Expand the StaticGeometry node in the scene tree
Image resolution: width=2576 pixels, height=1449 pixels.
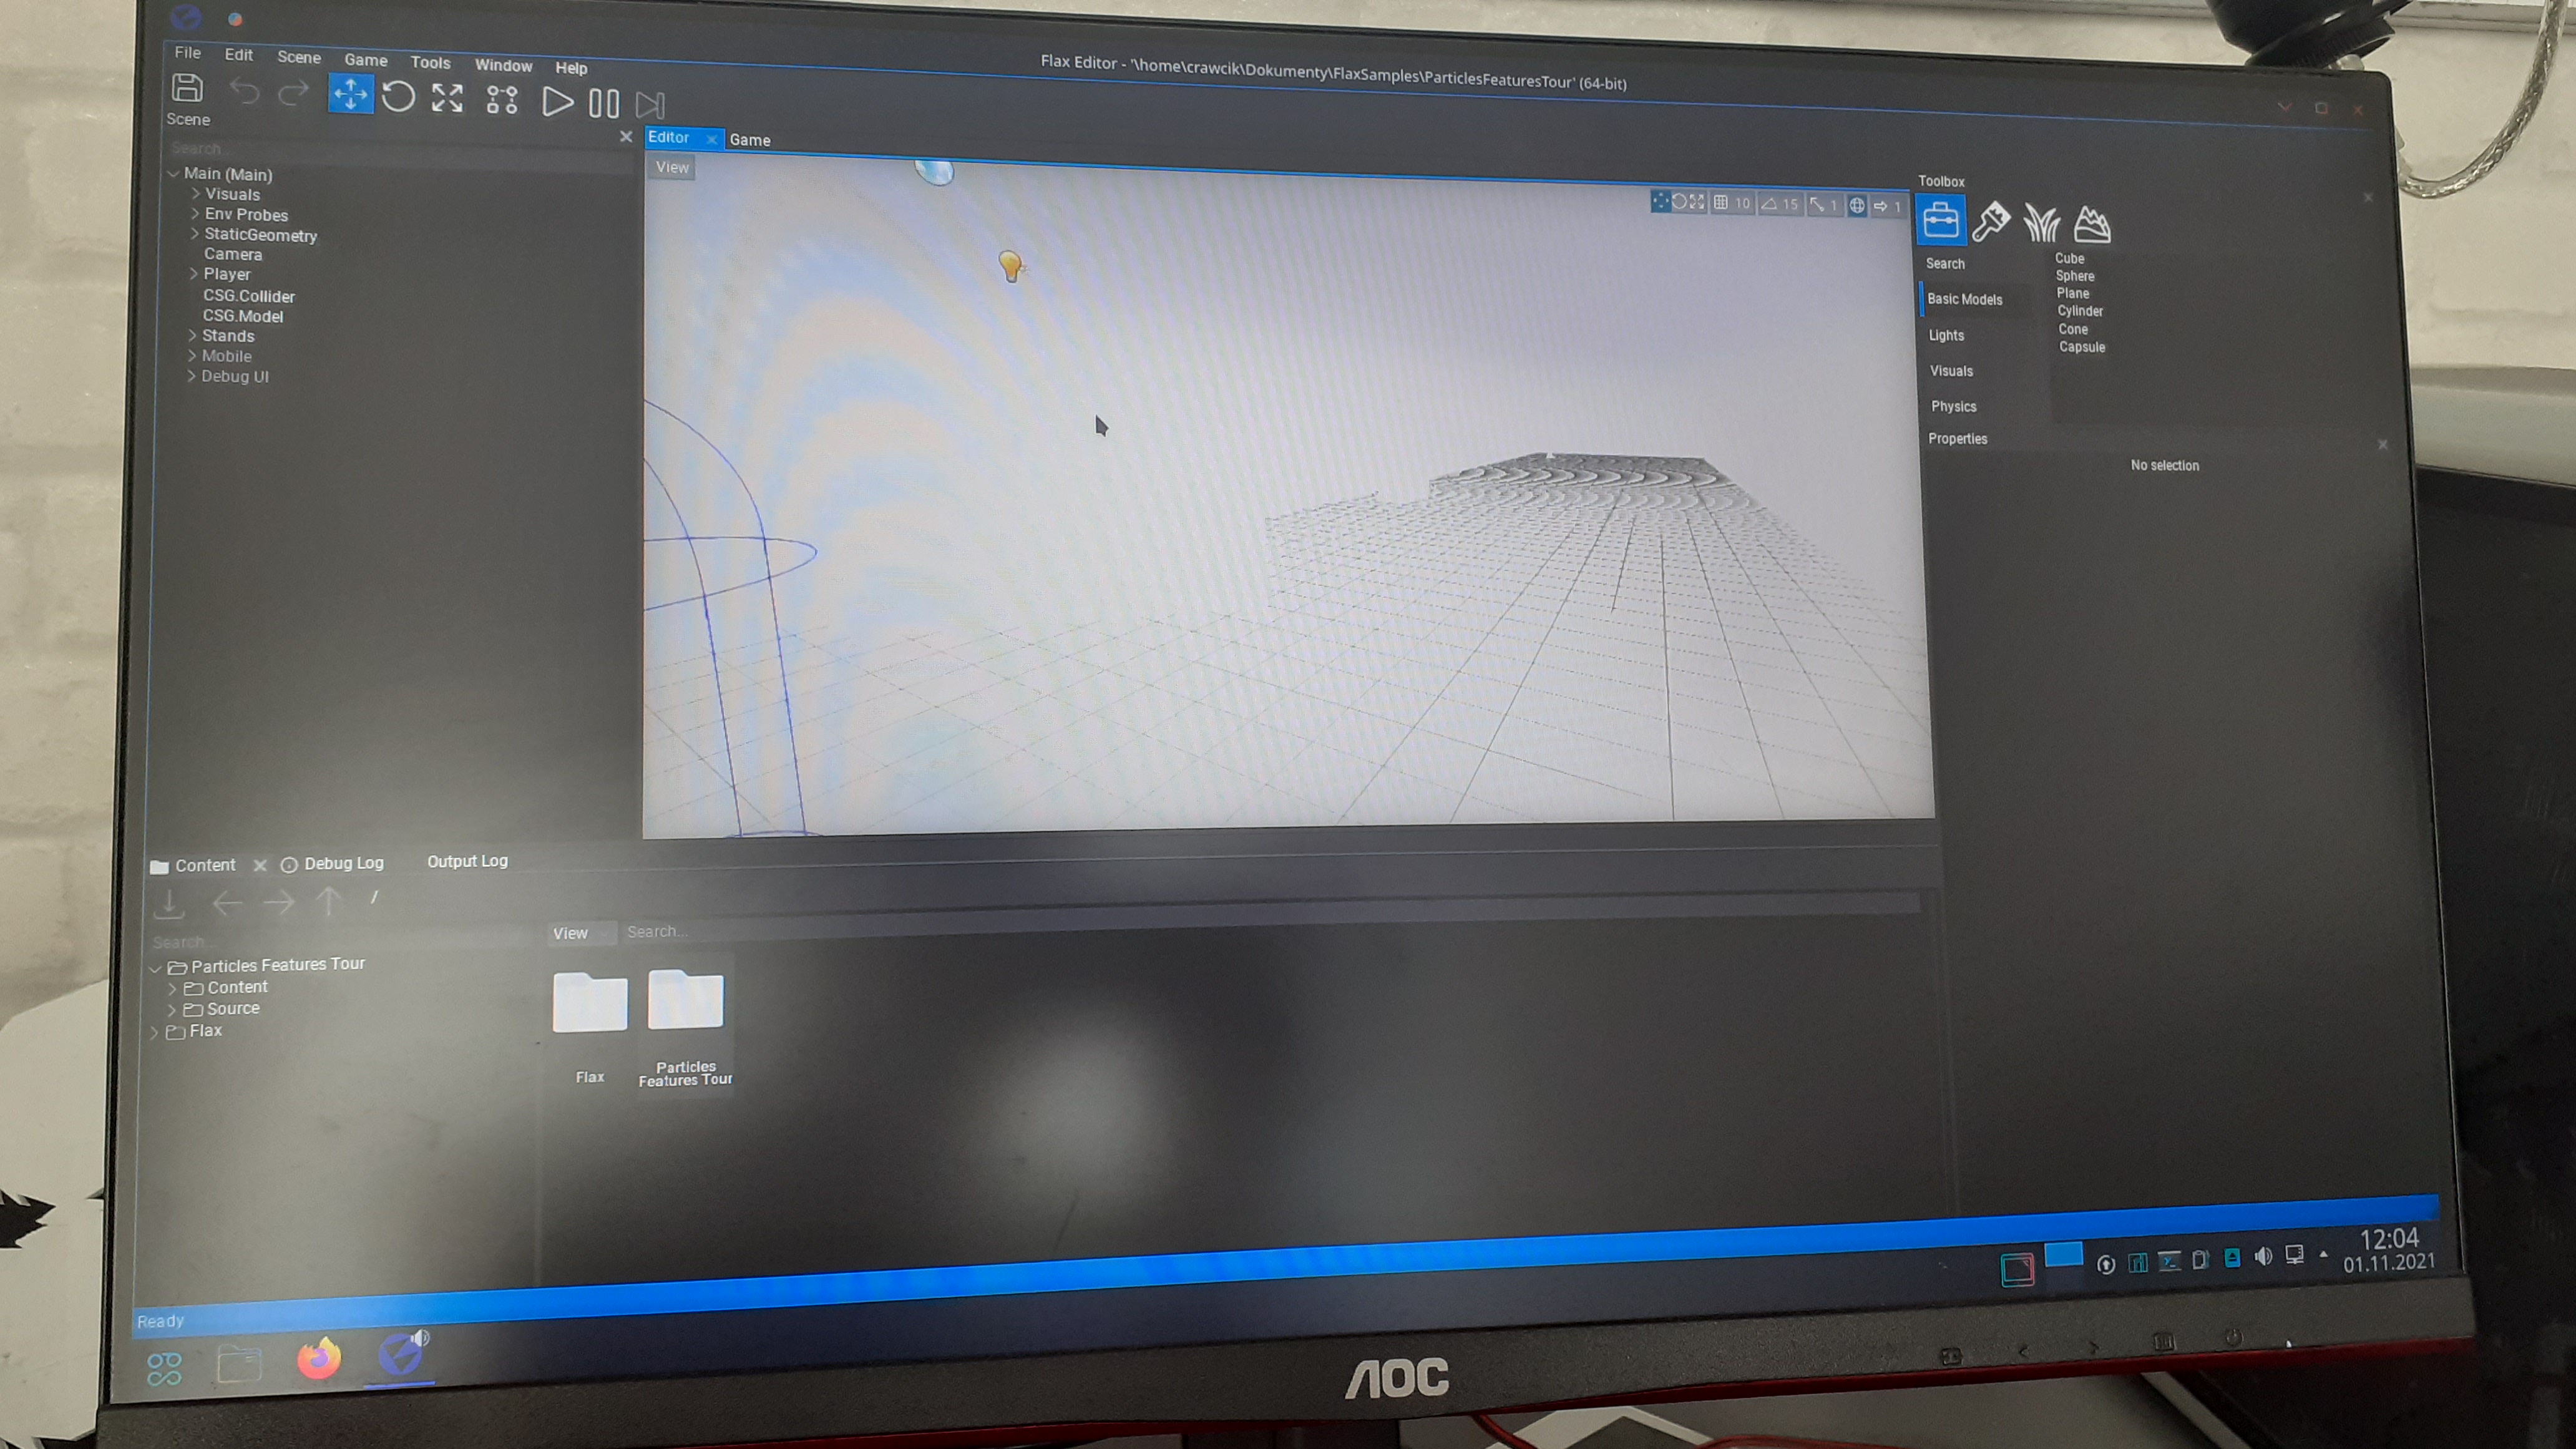point(194,234)
